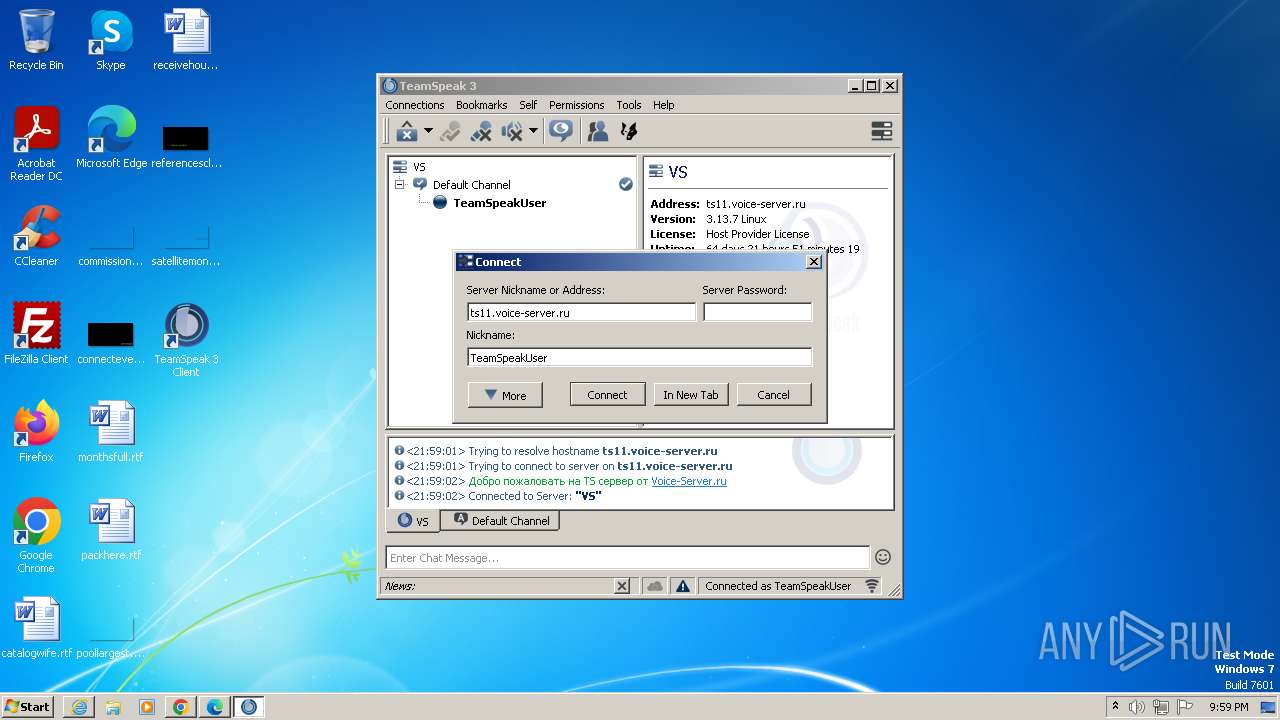The width and height of the screenshot is (1280, 720).
Task: Open the Tools menu
Action: 629,105
